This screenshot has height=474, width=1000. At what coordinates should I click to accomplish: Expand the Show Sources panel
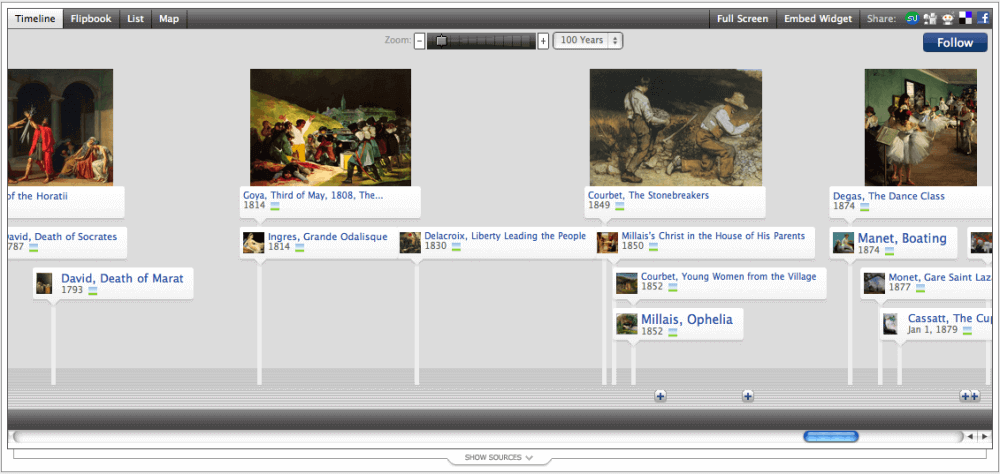pyautogui.click(x=499, y=457)
